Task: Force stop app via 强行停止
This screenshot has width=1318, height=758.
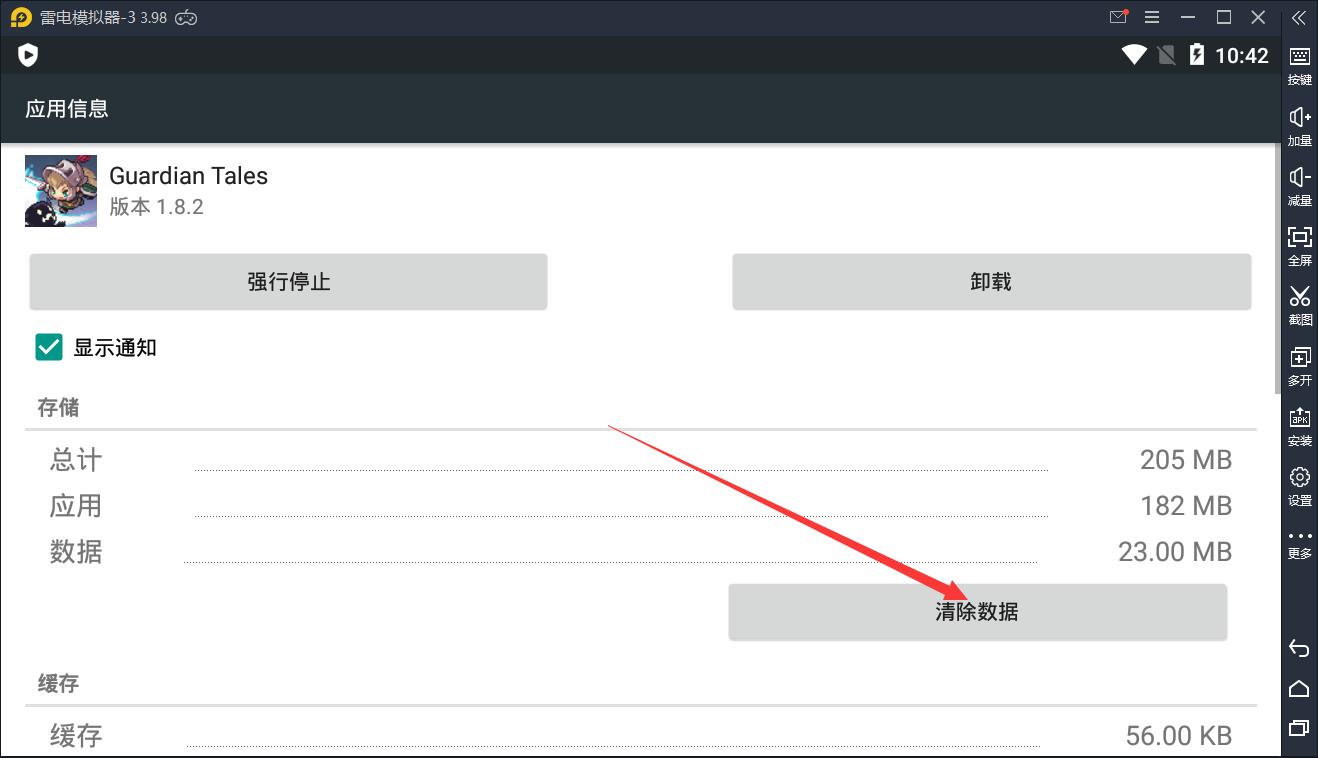Action: pyautogui.click(x=288, y=282)
